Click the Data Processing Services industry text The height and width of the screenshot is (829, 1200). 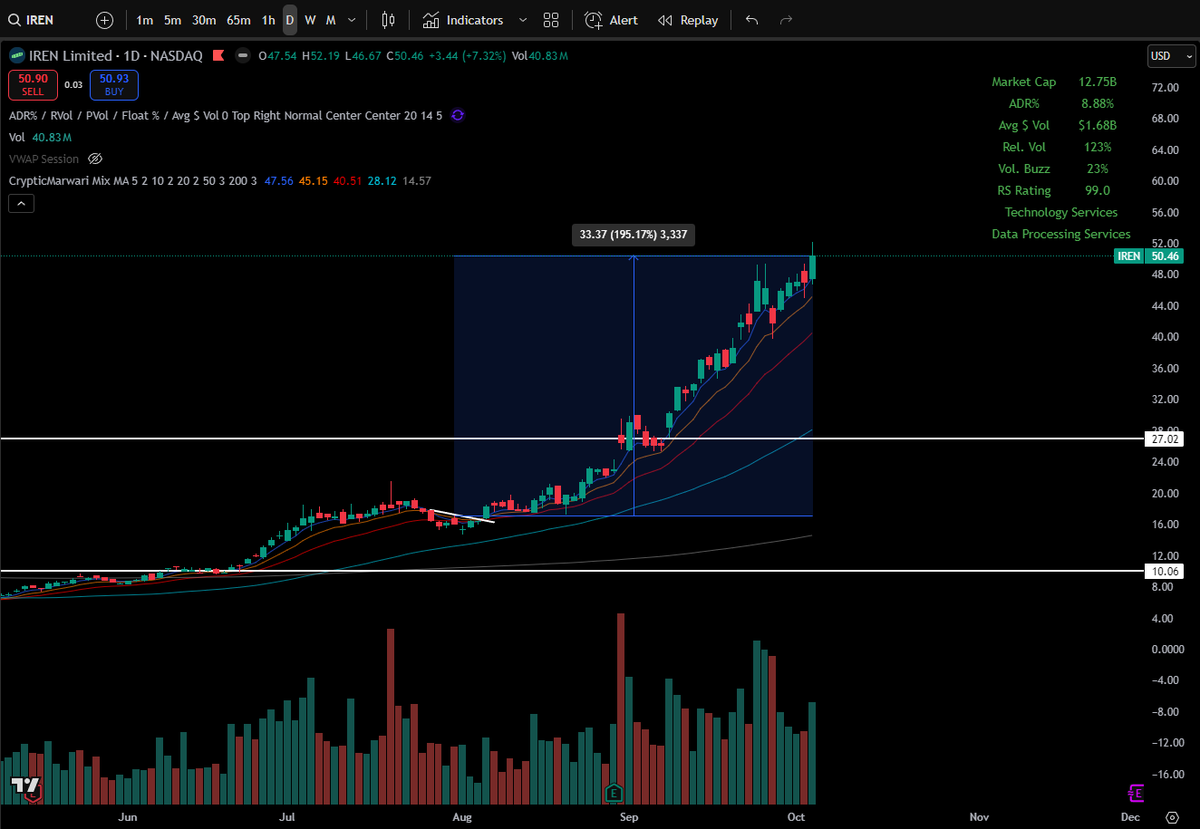pos(1061,234)
